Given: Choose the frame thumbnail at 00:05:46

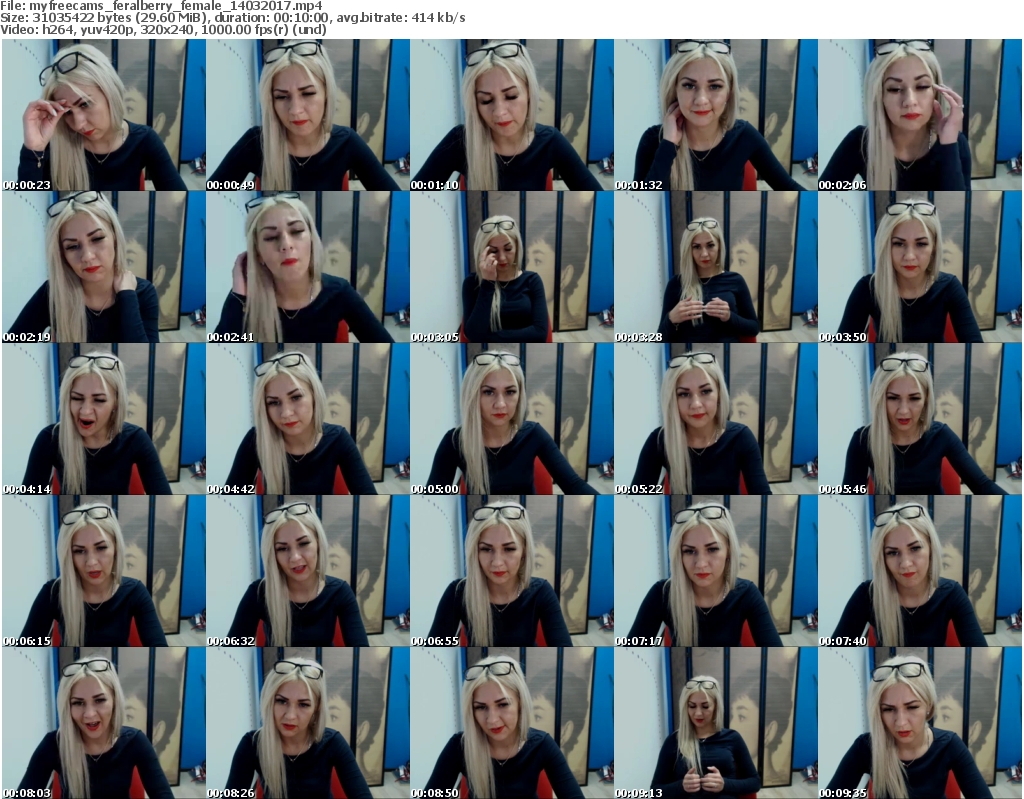Looking at the screenshot, I should tap(920, 419).
